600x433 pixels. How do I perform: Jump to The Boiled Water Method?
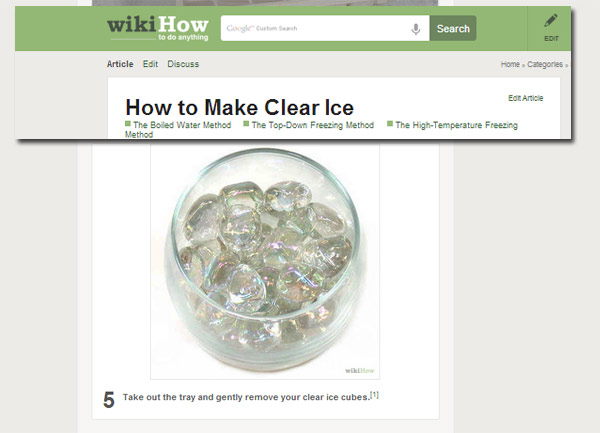(x=182, y=125)
